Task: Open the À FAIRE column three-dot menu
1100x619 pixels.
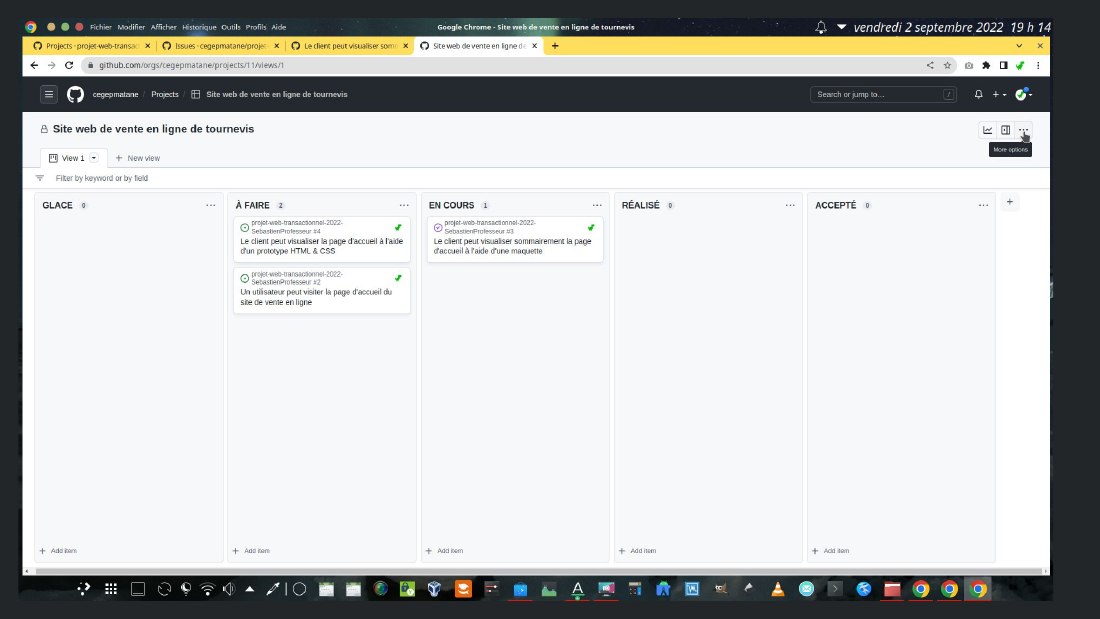Action: [404, 205]
